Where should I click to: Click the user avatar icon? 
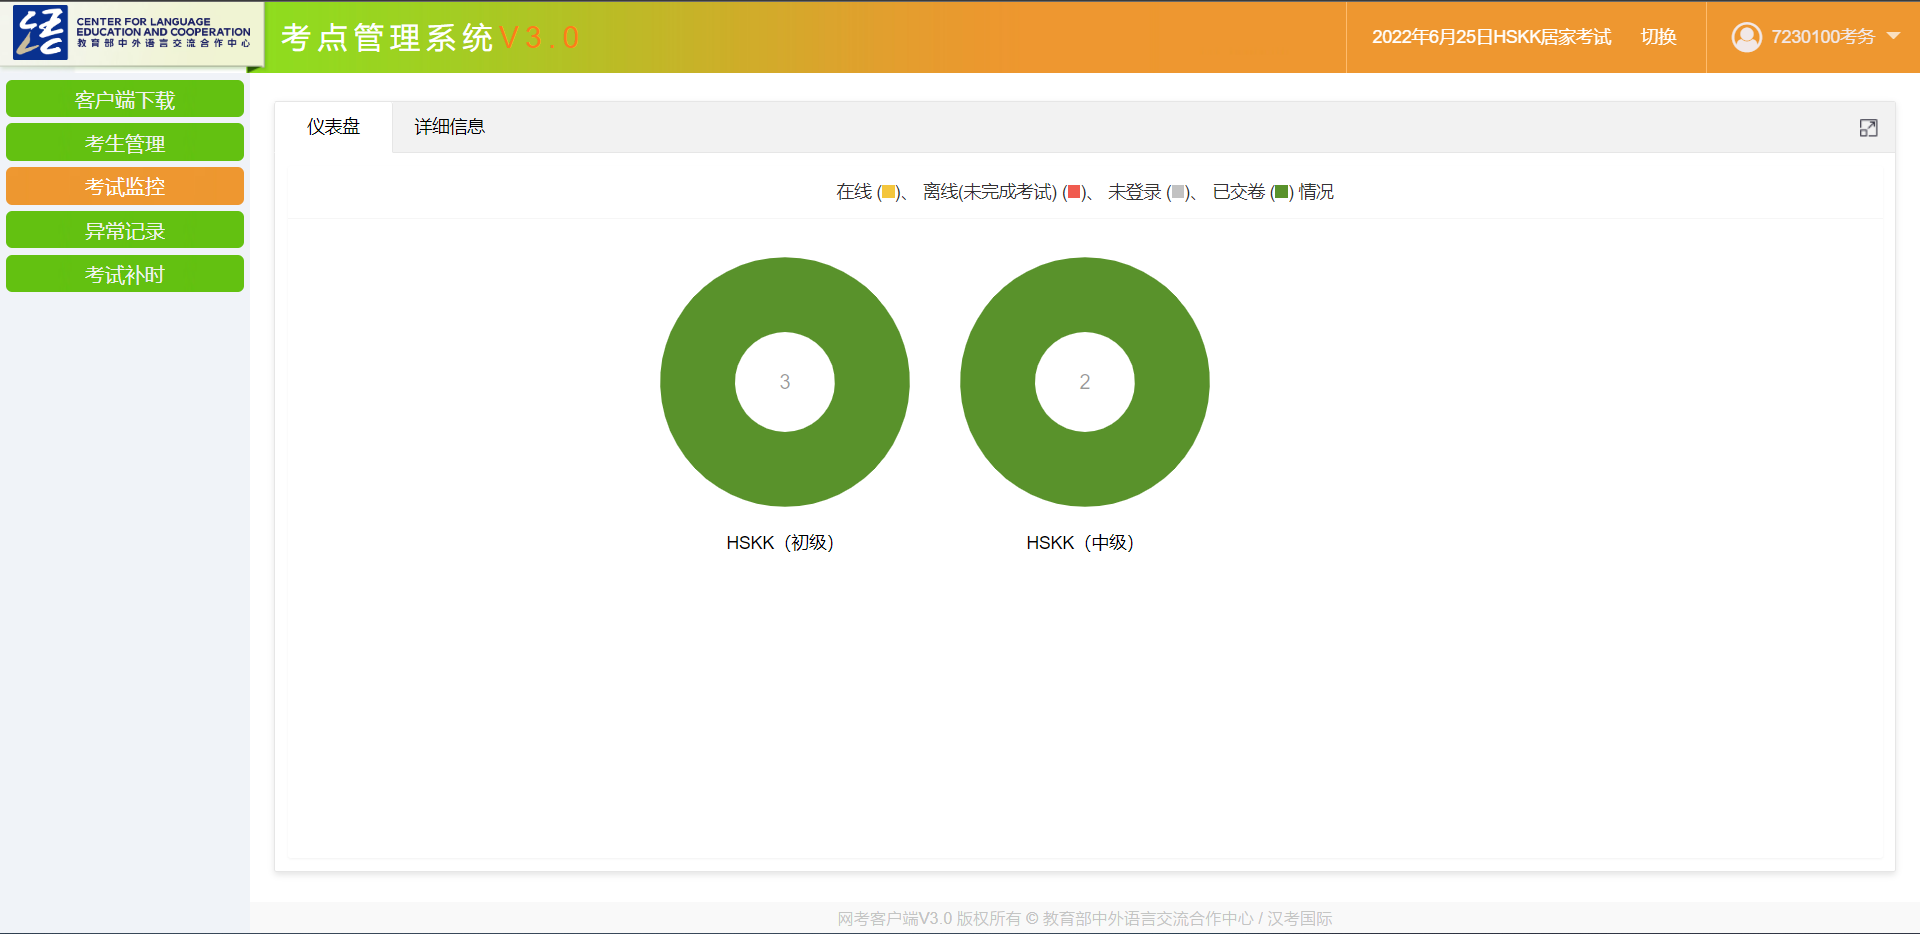[1746, 37]
